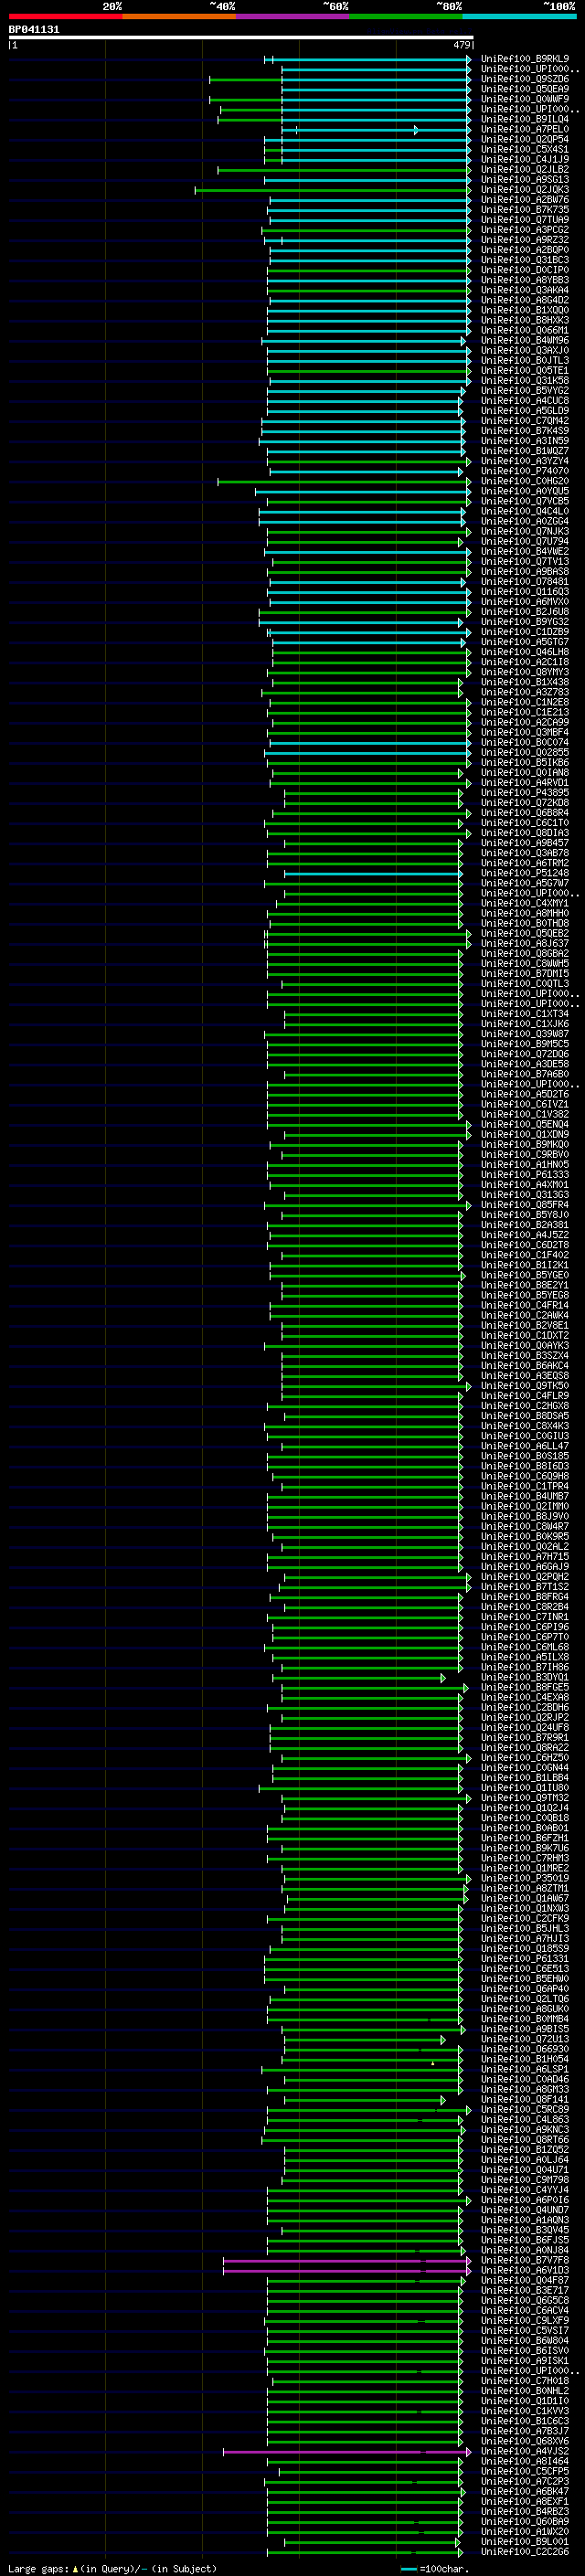The image size is (585, 2576).
Task: Open hit UniRef100_C2HGX8
Action: point(525,1406)
